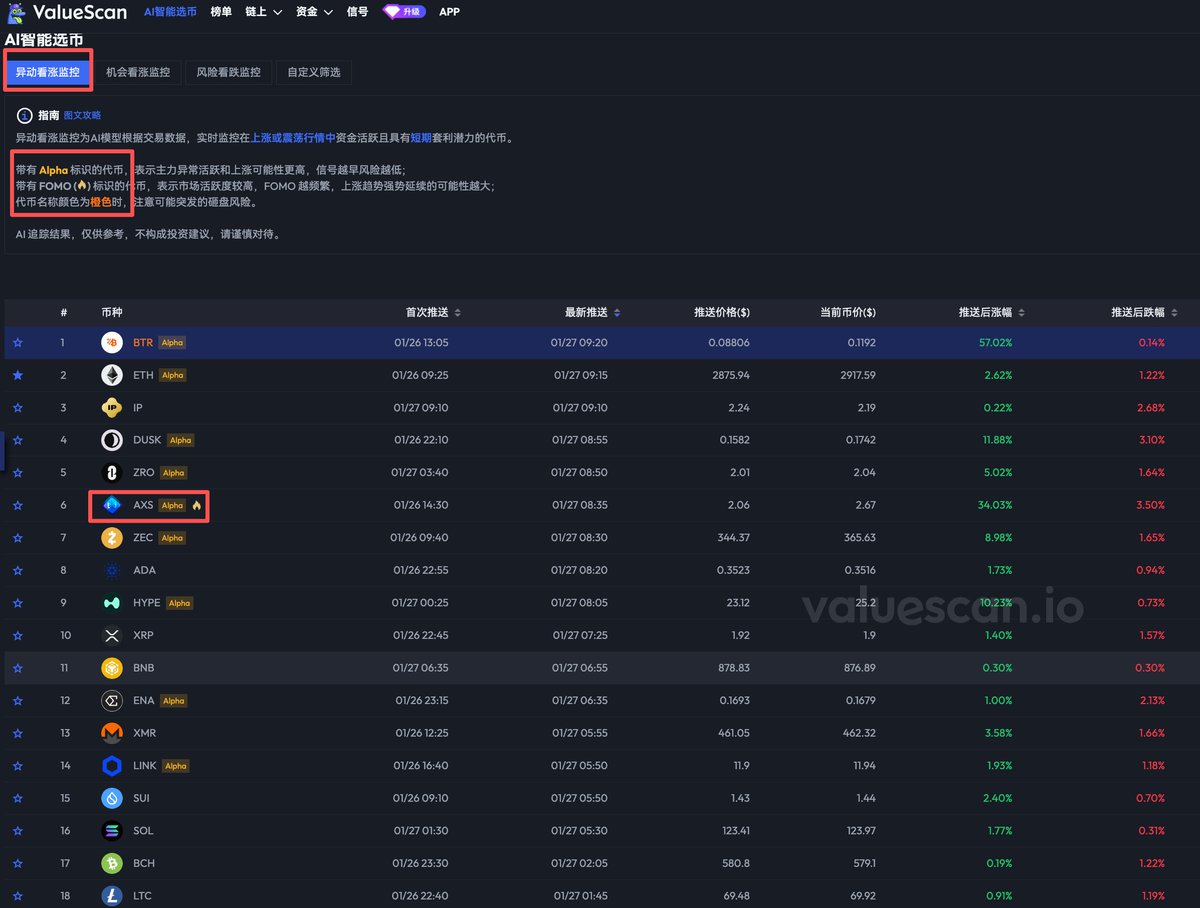Open 榜单 in top navigation
Image resolution: width=1200 pixels, height=908 pixels.
click(x=221, y=12)
